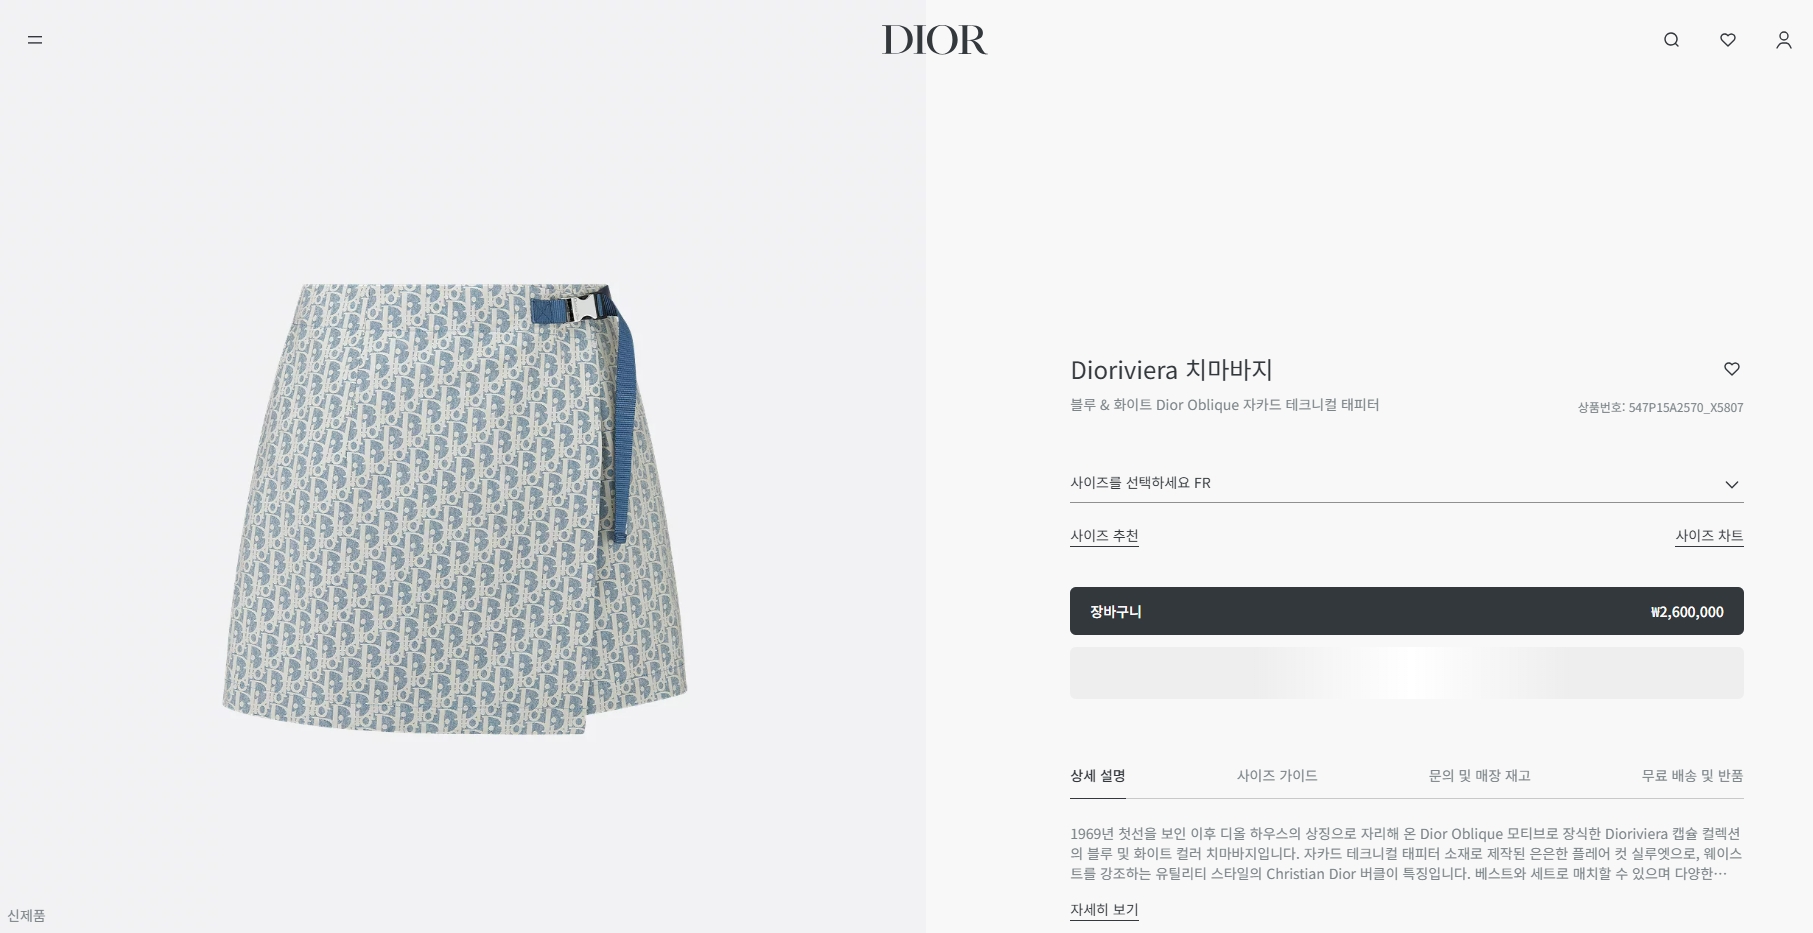This screenshot has height=933, width=1813.
Task: Click the 신제품 label at bottom left
Action: pos(26,916)
